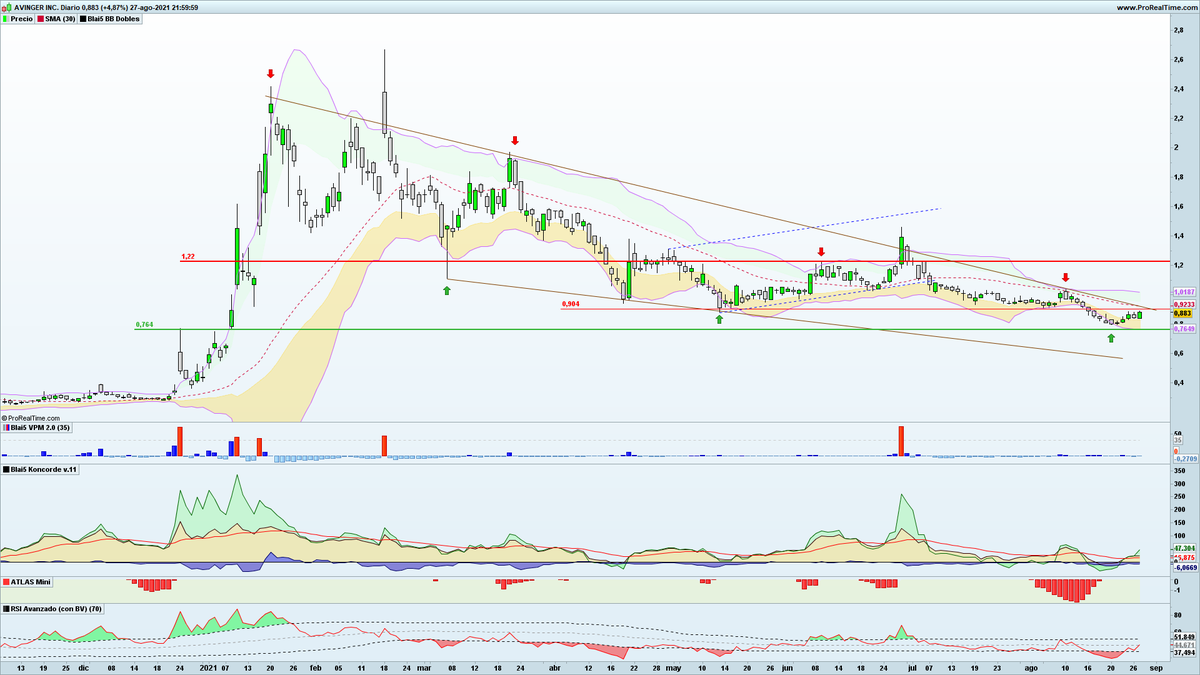This screenshot has height=675, width=1200.
Task: Click the RSI Avanzado black square icon
Action: [6, 608]
